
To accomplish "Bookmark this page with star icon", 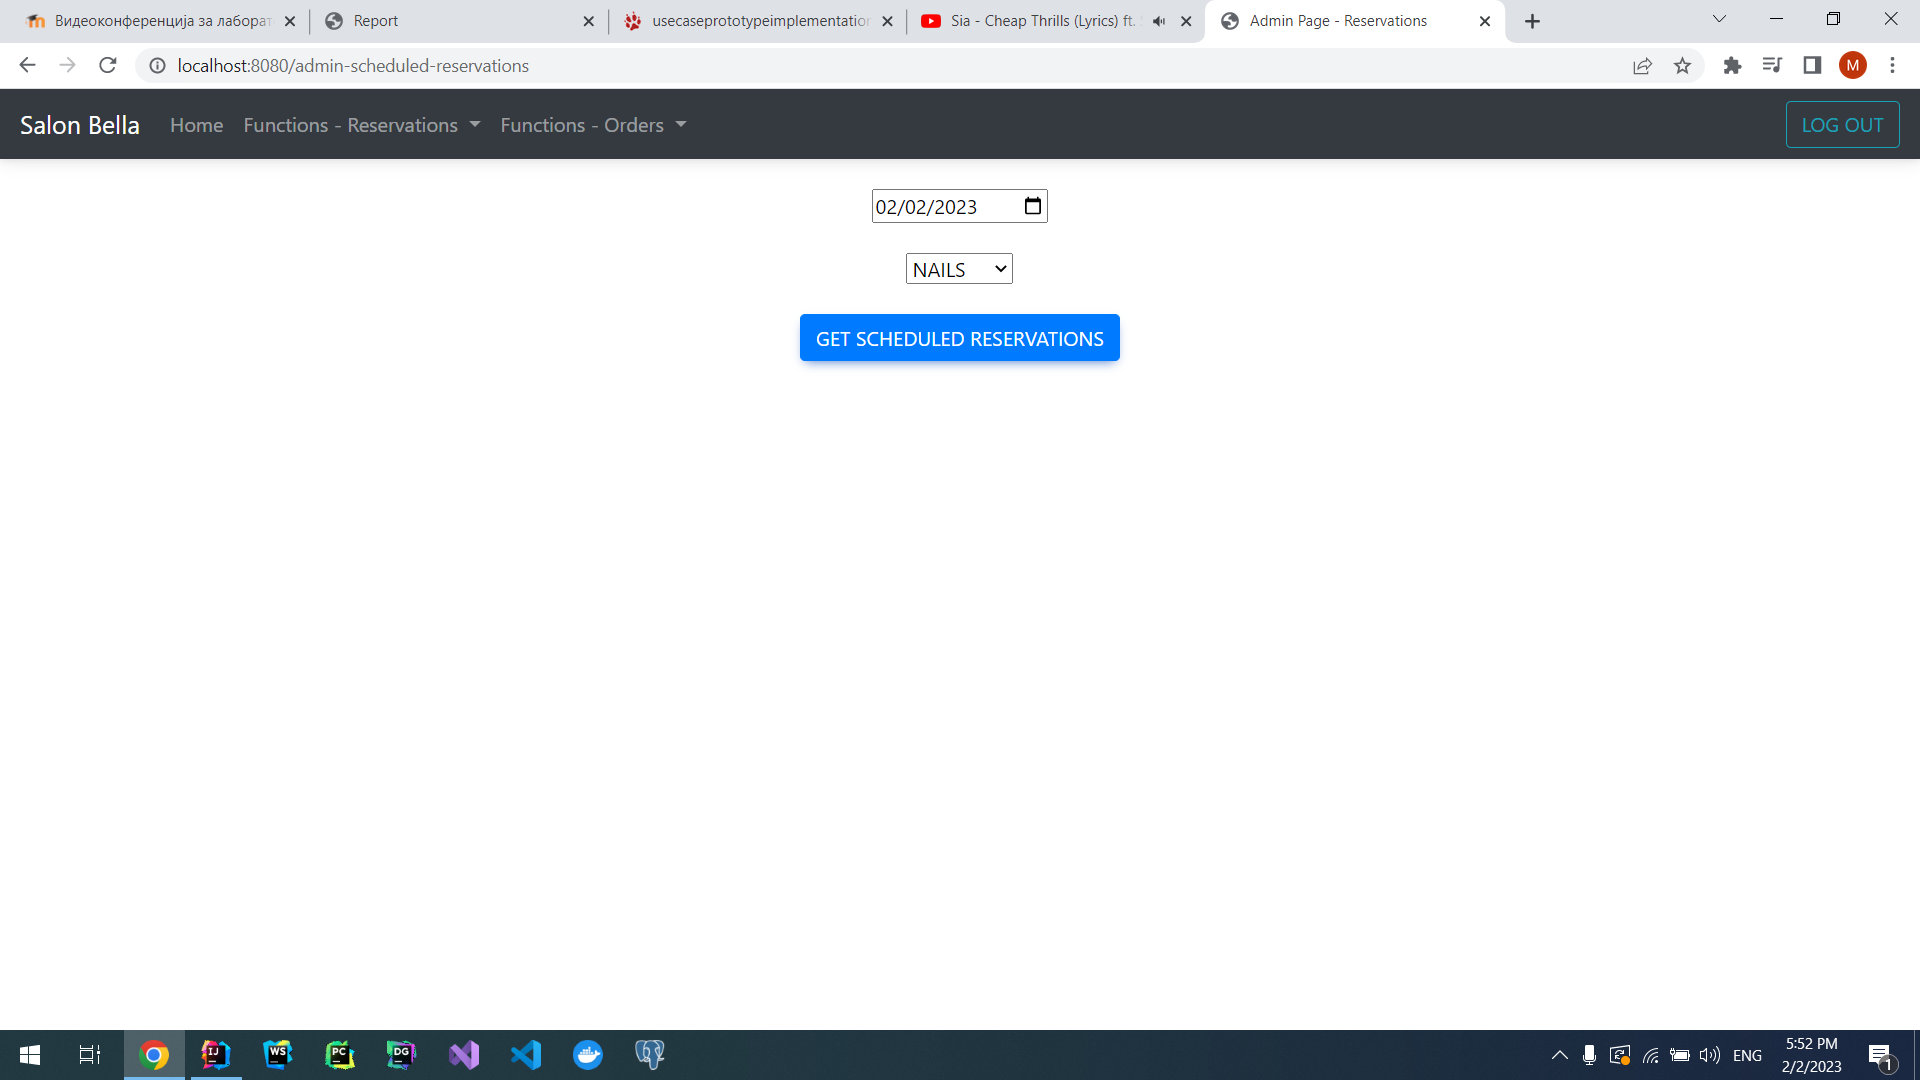I will coord(1682,66).
